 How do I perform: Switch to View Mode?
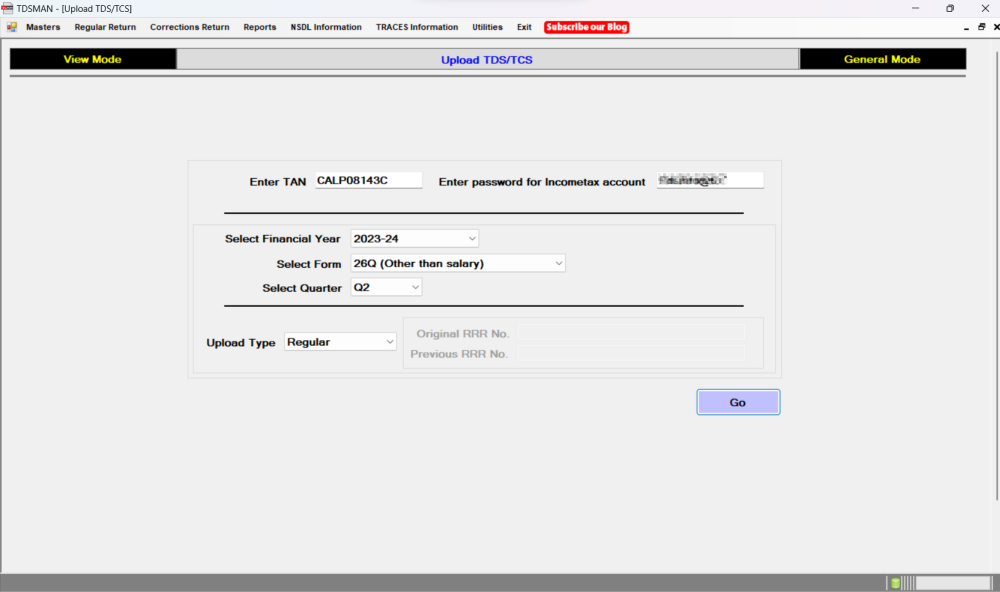[92, 59]
